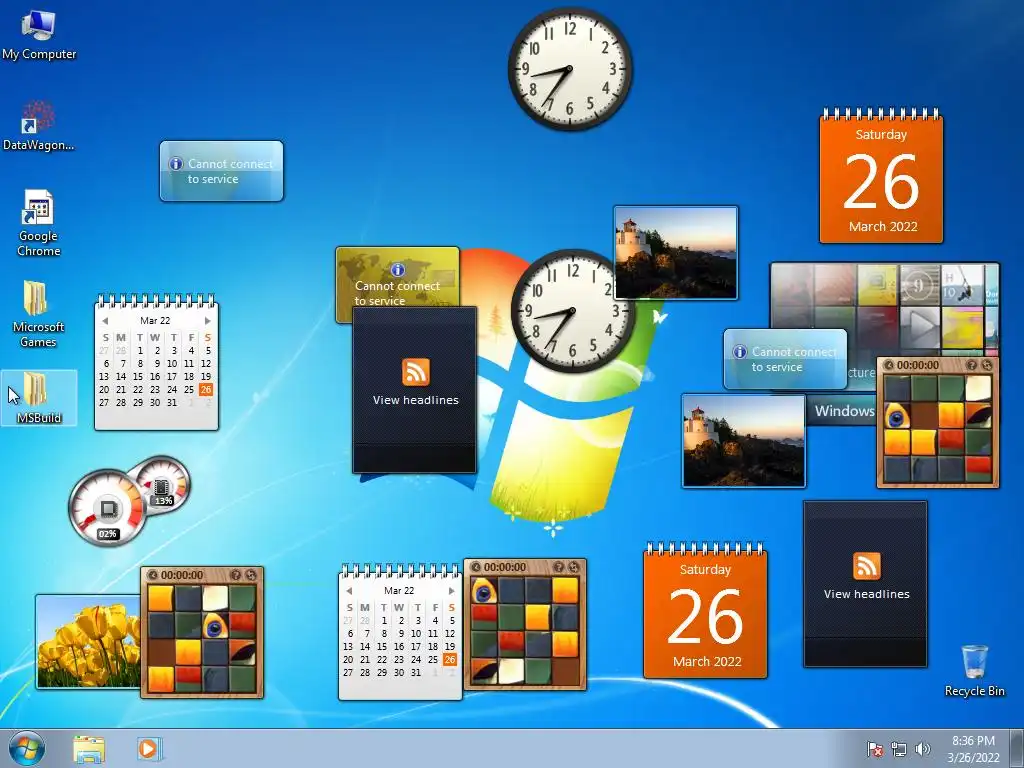The image size is (1024, 768).
Task: Click the clock gadget over the Windows logo
Action: (573, 311)
